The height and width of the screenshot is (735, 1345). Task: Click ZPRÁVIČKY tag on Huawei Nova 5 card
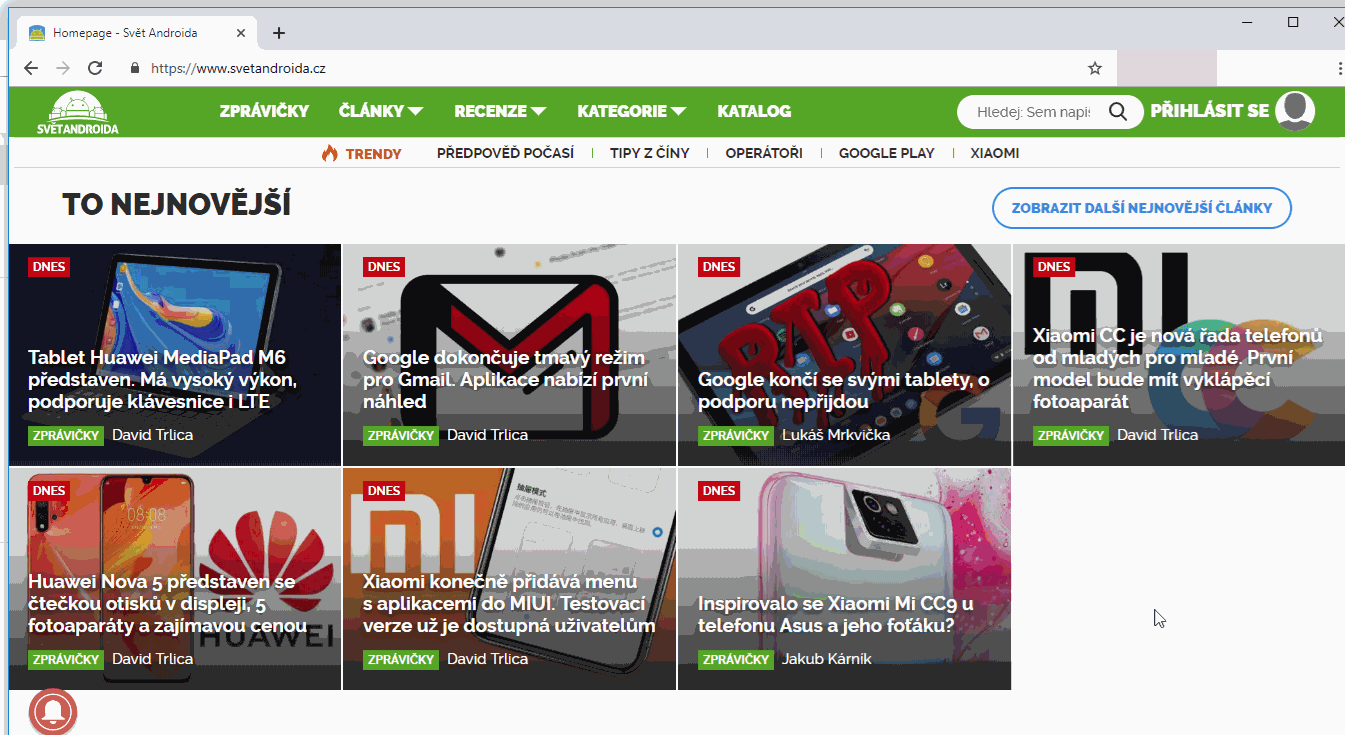point(66,660)
